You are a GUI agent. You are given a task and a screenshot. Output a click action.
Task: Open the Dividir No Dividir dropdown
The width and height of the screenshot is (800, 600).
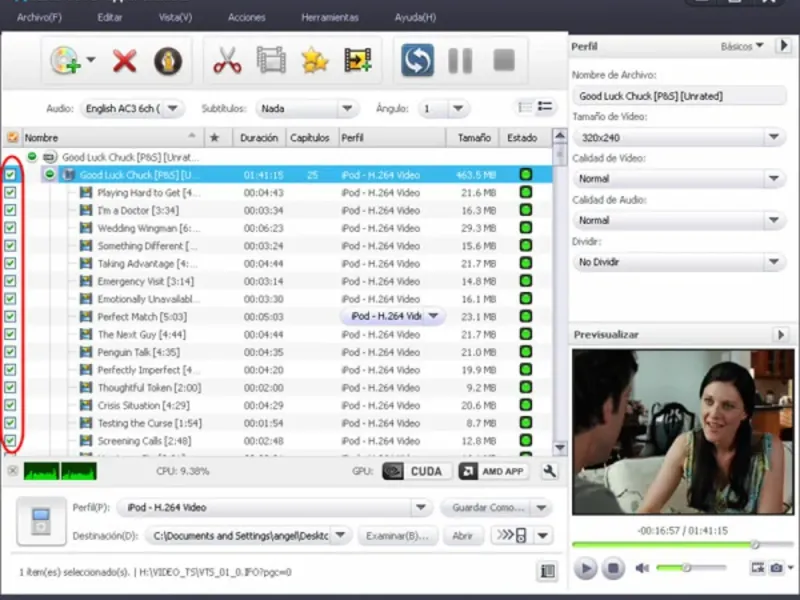click(678, 262)
